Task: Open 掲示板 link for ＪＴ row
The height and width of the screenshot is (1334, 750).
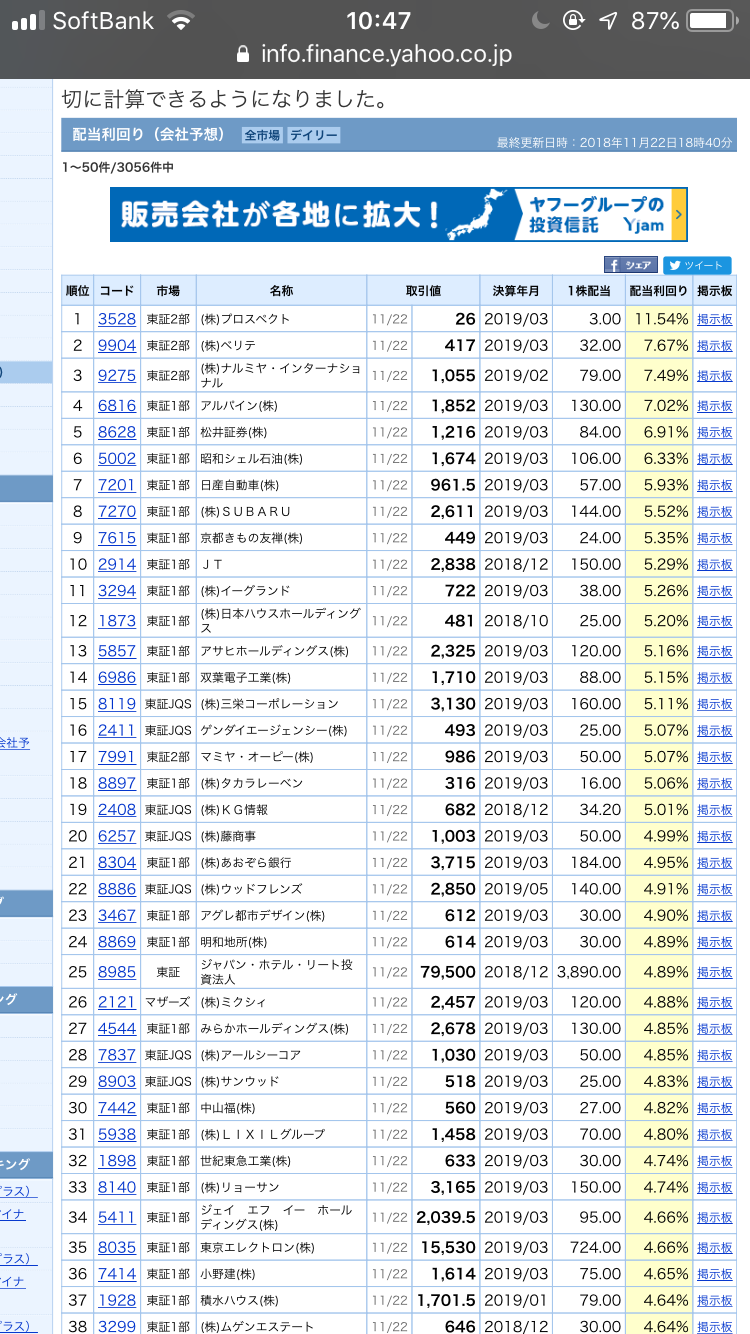Action: [715, 565]
